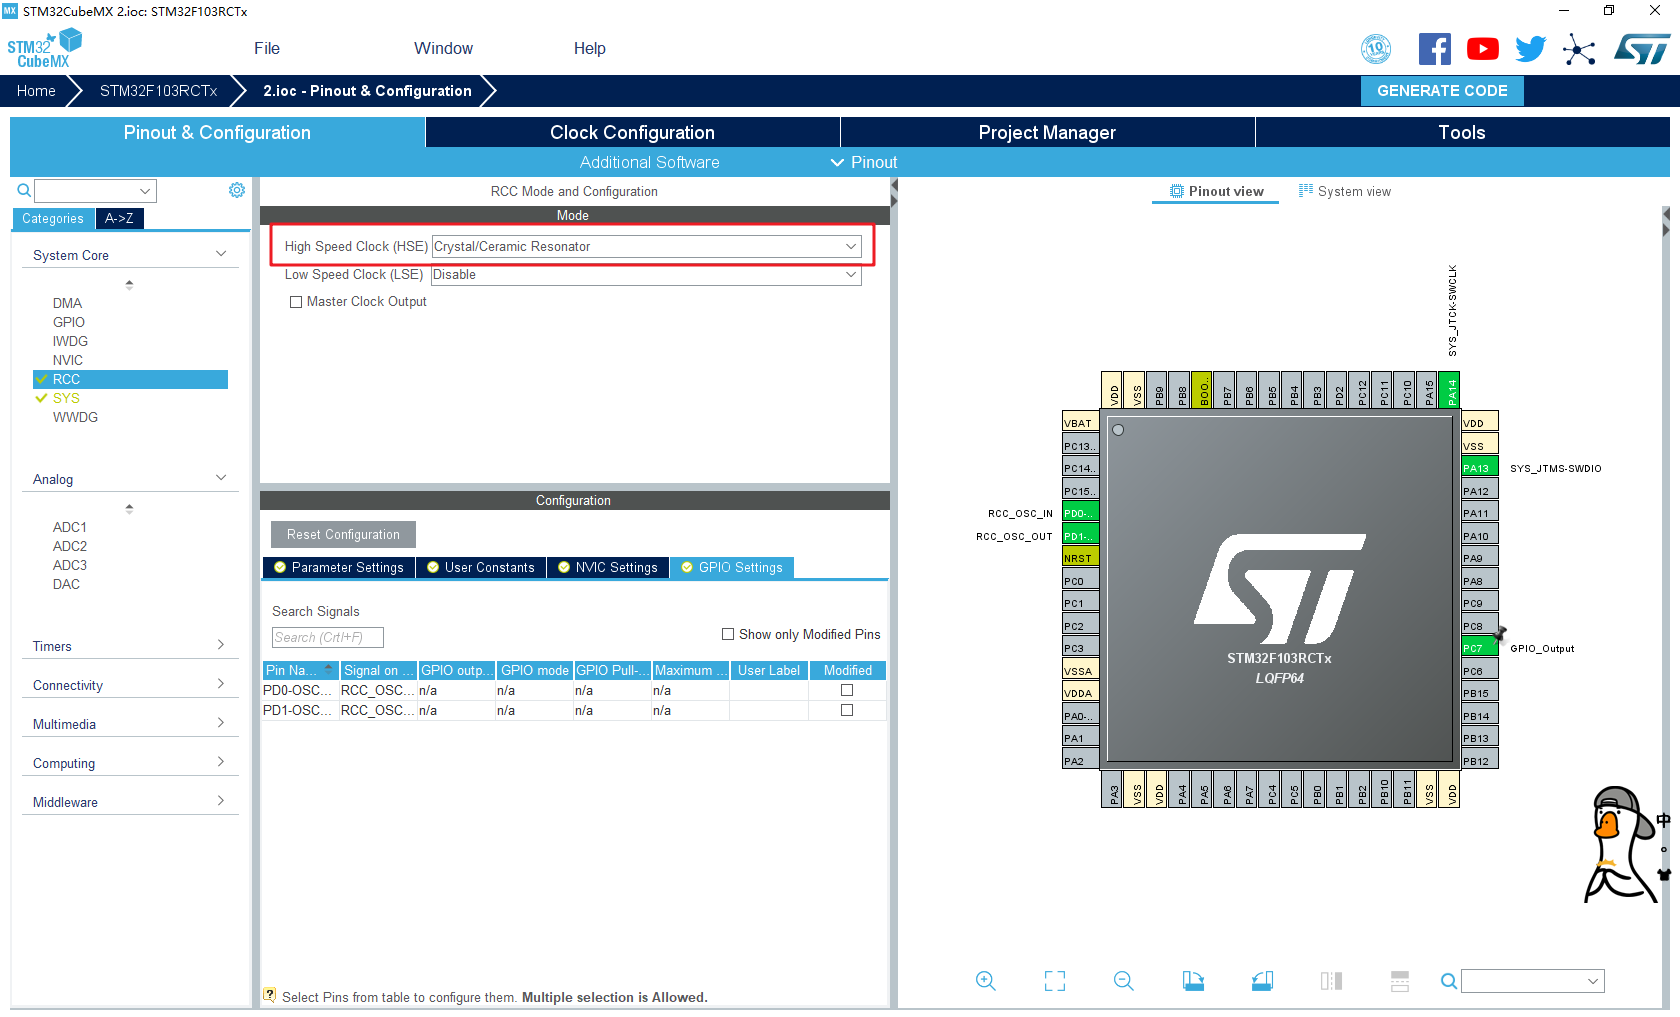The image size is (1680, 1017).
Task: Click the pin search magnifier icon
Action: click(1448, 981)
